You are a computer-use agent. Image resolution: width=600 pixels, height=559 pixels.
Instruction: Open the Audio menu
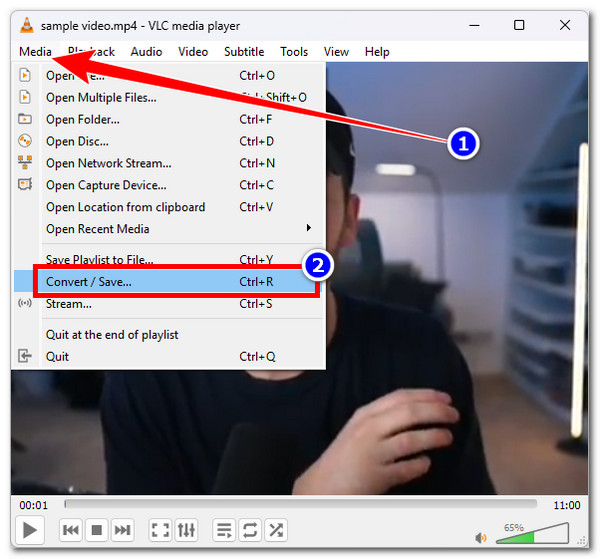(146, 51)
